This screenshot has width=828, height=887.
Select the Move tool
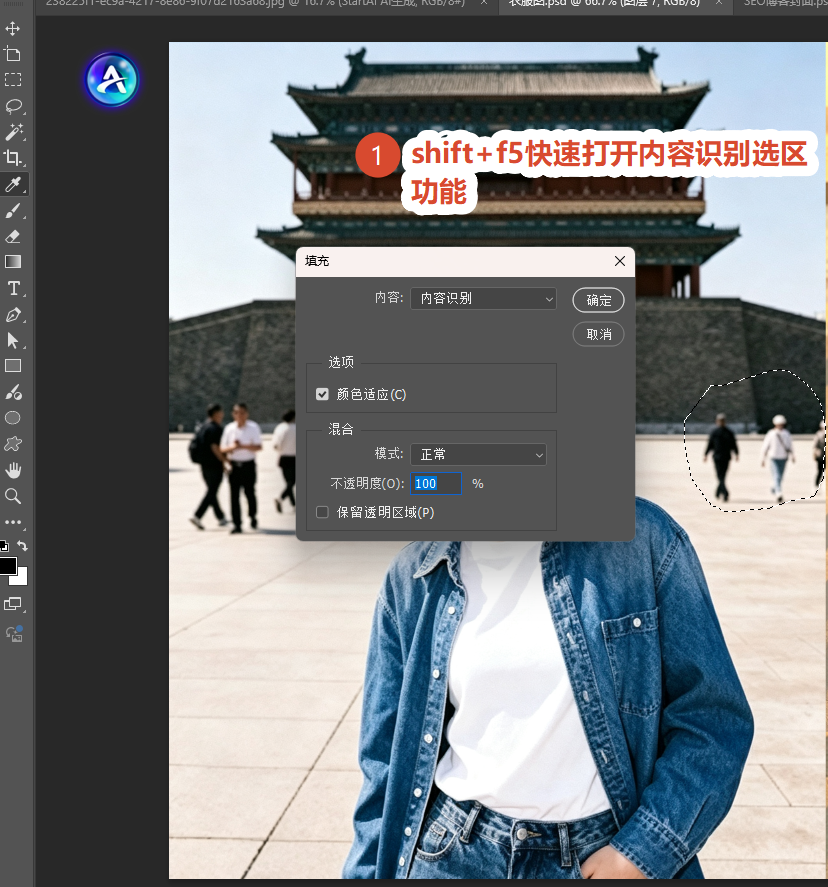point(12,28)
